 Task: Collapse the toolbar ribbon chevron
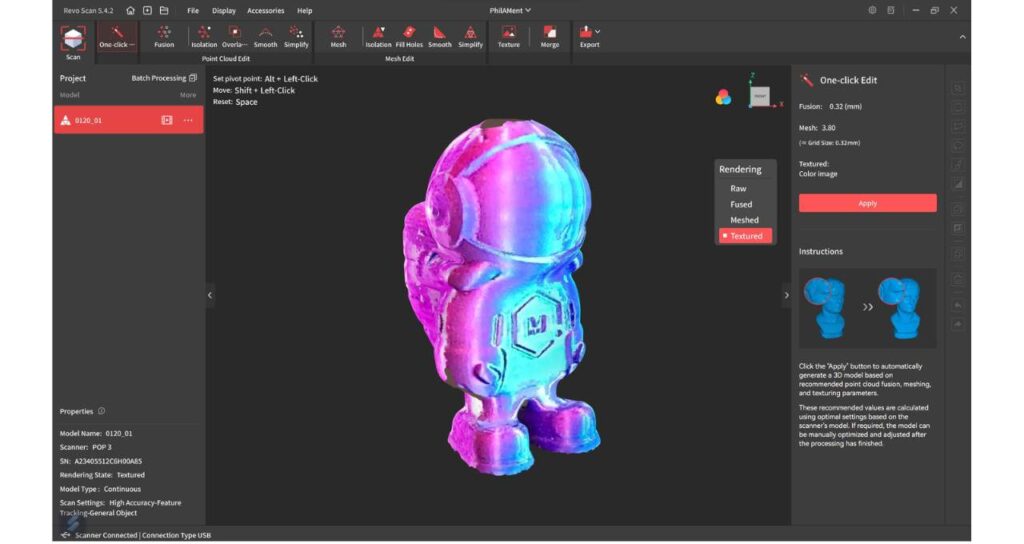(x=962, y=37)
